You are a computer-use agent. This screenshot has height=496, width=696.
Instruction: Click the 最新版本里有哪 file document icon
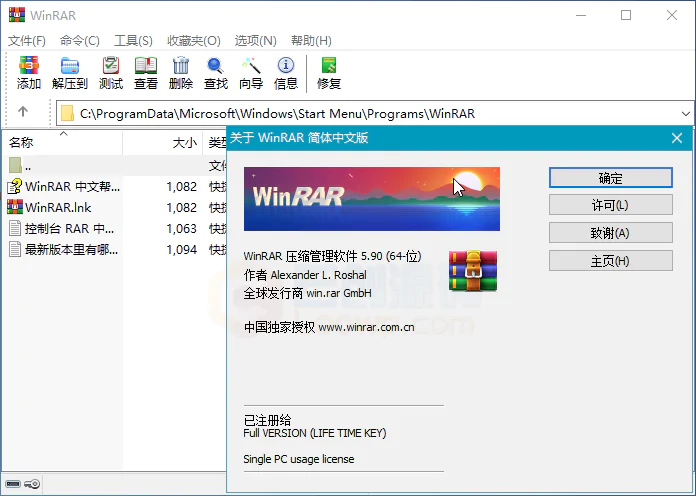[x=15, y=249]
